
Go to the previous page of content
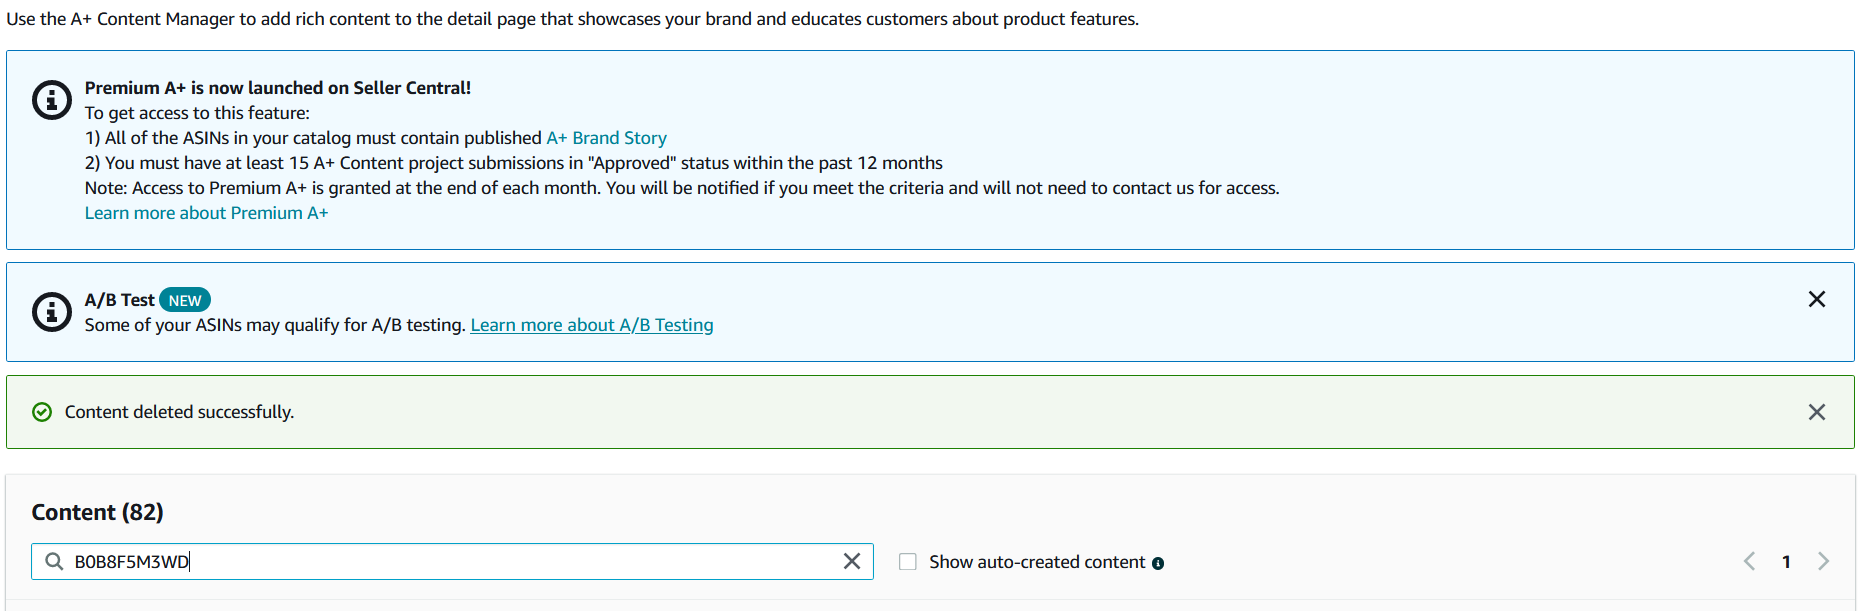pos(1749,562)
